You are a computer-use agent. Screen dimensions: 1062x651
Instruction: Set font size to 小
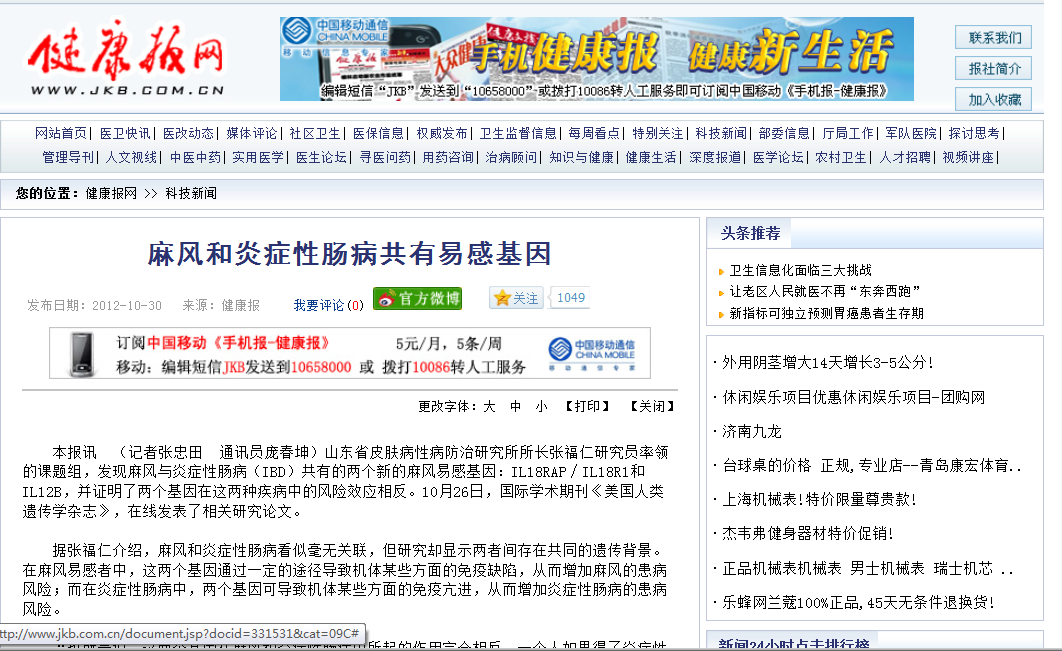(x=541, y=407)
